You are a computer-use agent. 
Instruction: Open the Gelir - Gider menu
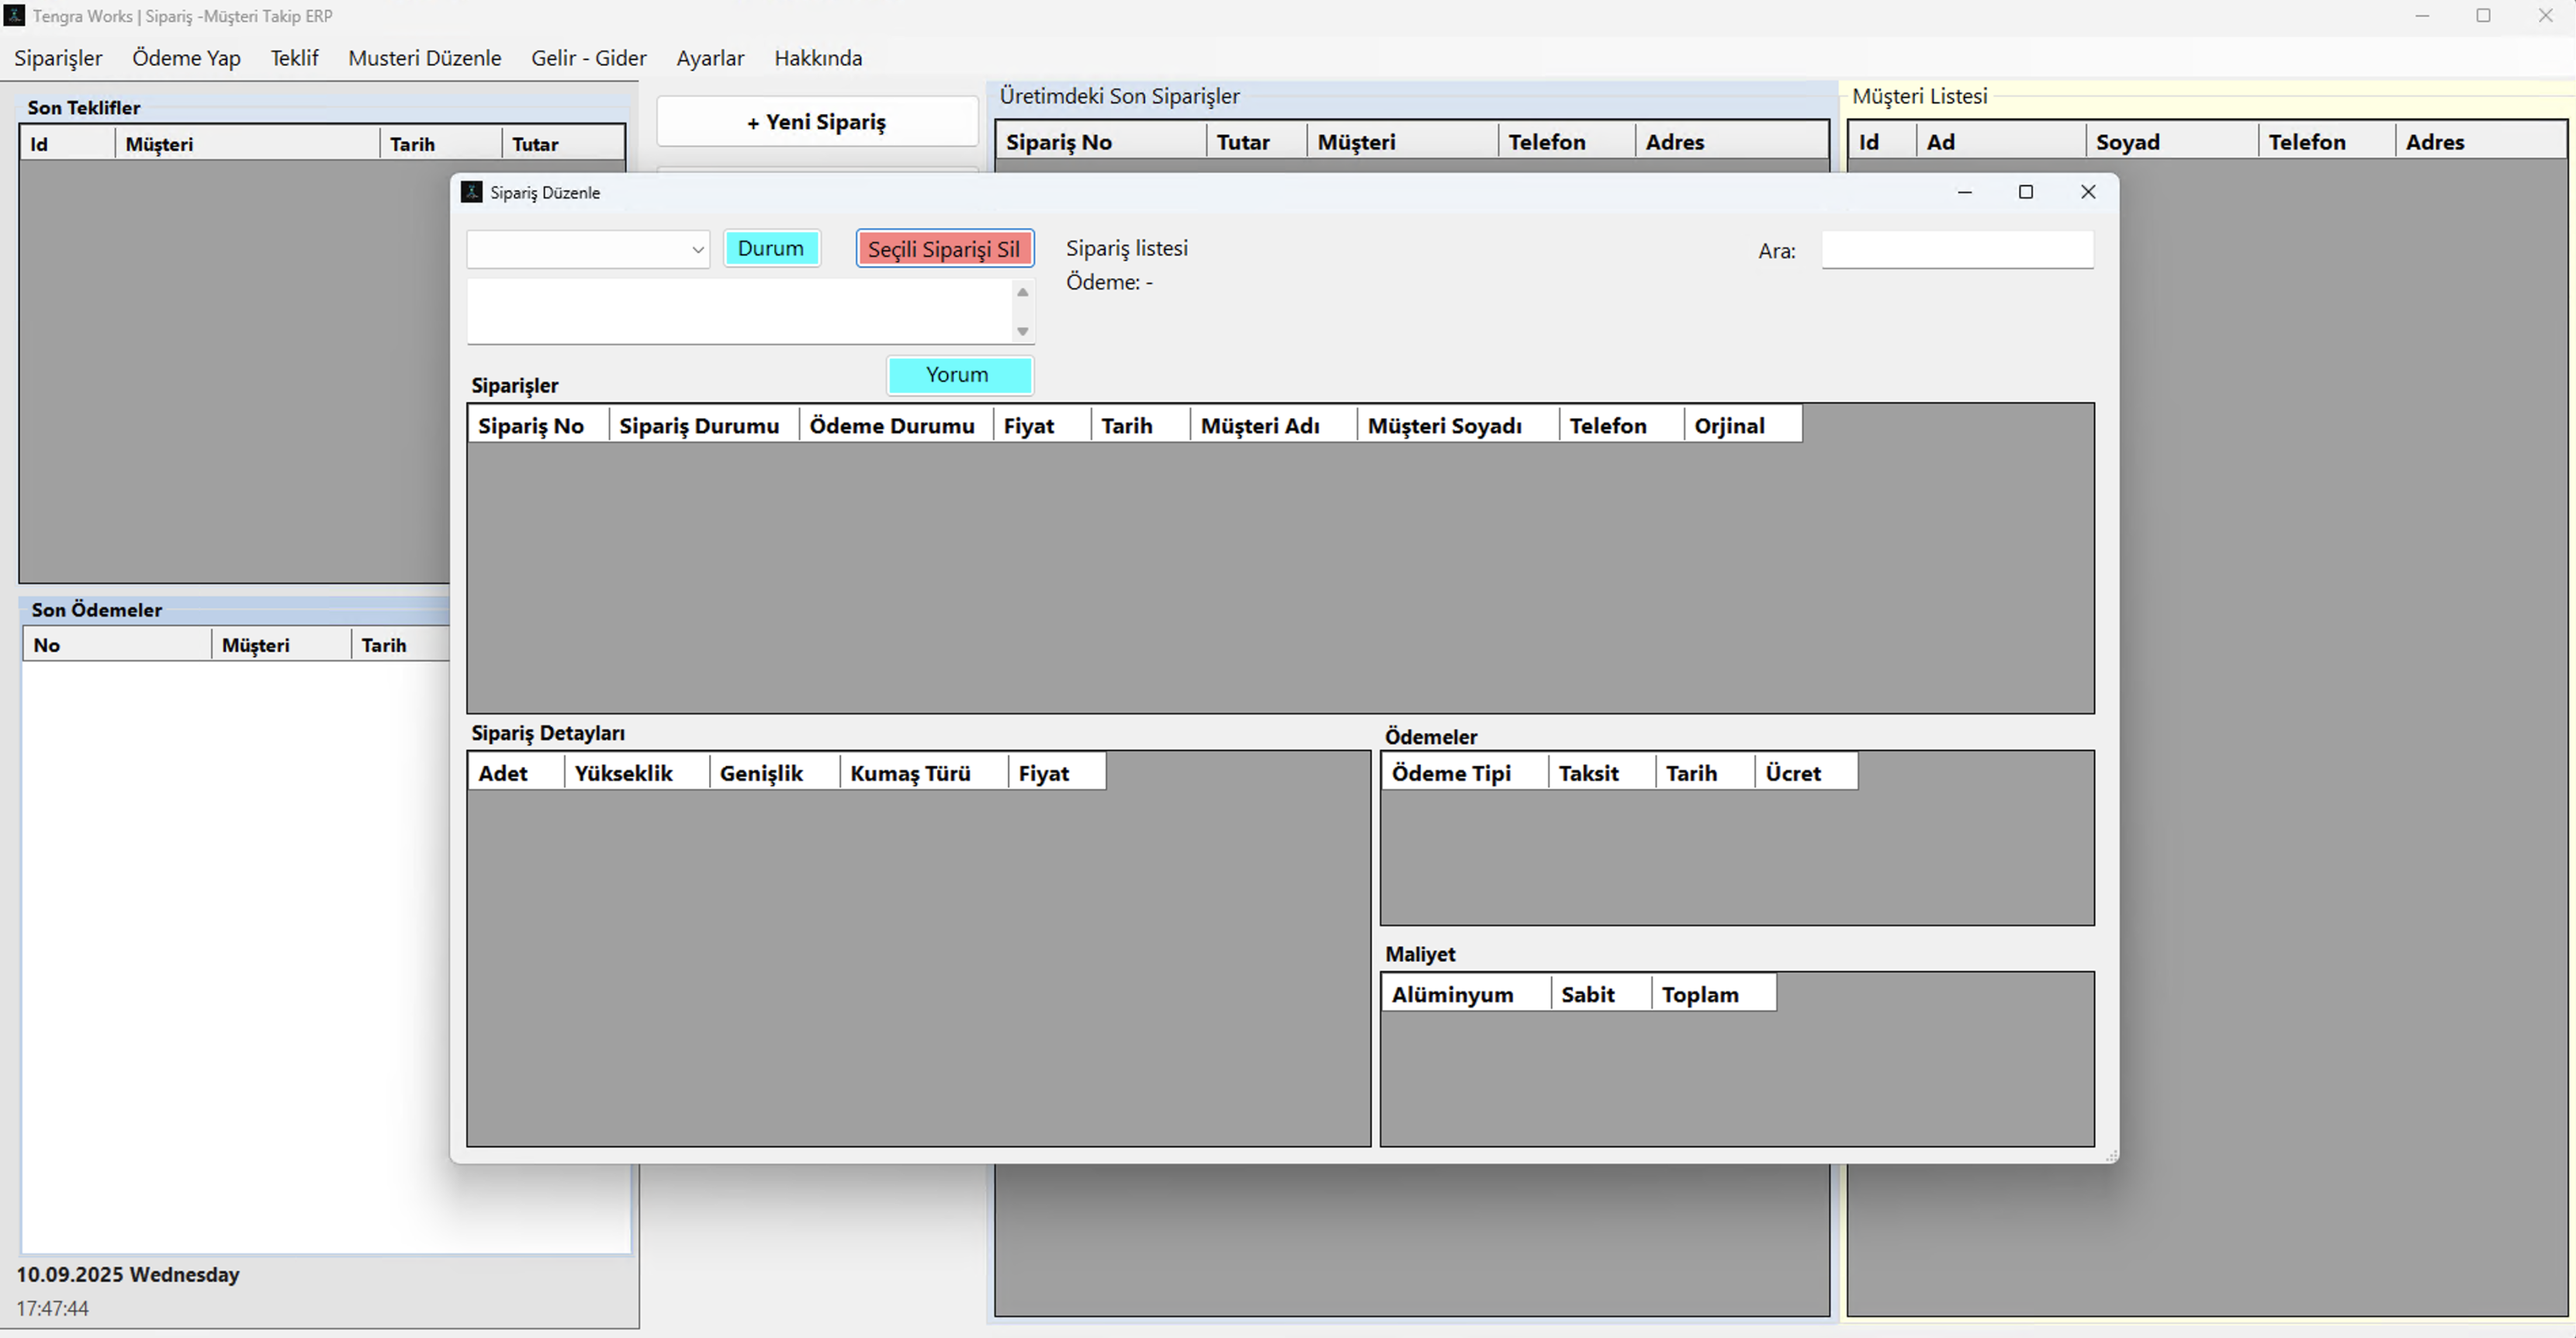point(588,58)
